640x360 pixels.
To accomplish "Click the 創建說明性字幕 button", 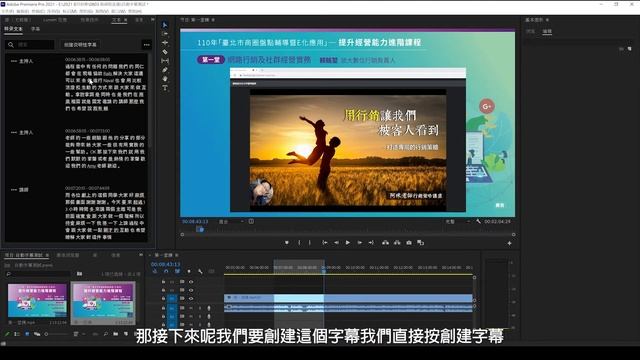I will (80, 45).
